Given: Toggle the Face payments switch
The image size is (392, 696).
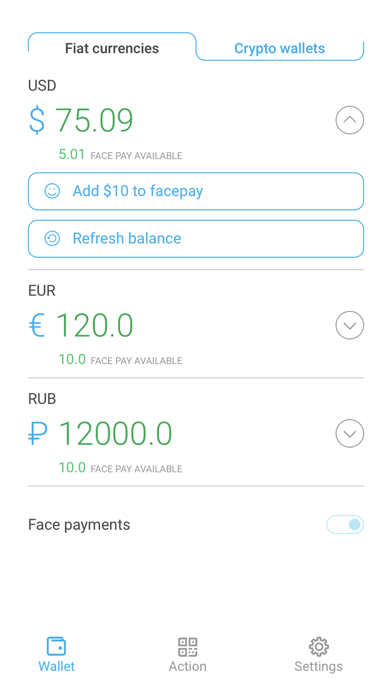Looking at the screenshot, I should [345, 525].
